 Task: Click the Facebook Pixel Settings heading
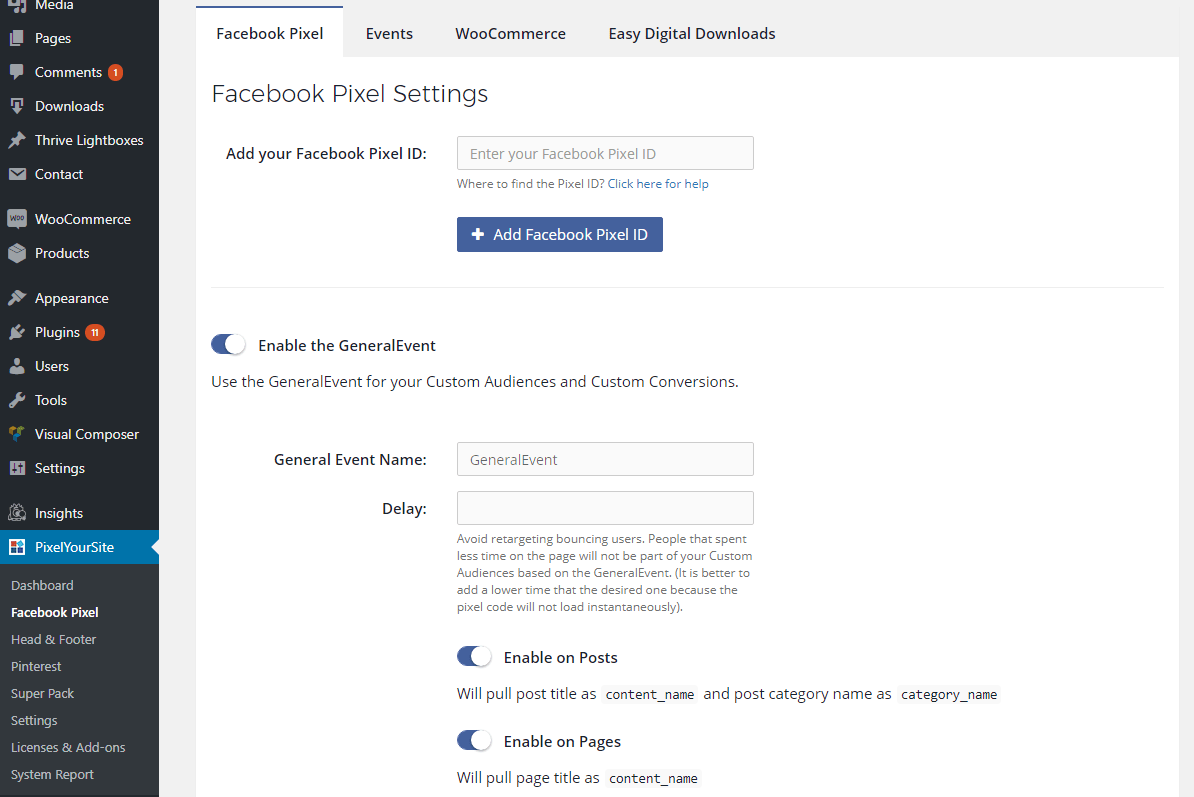tap(350, 94)
